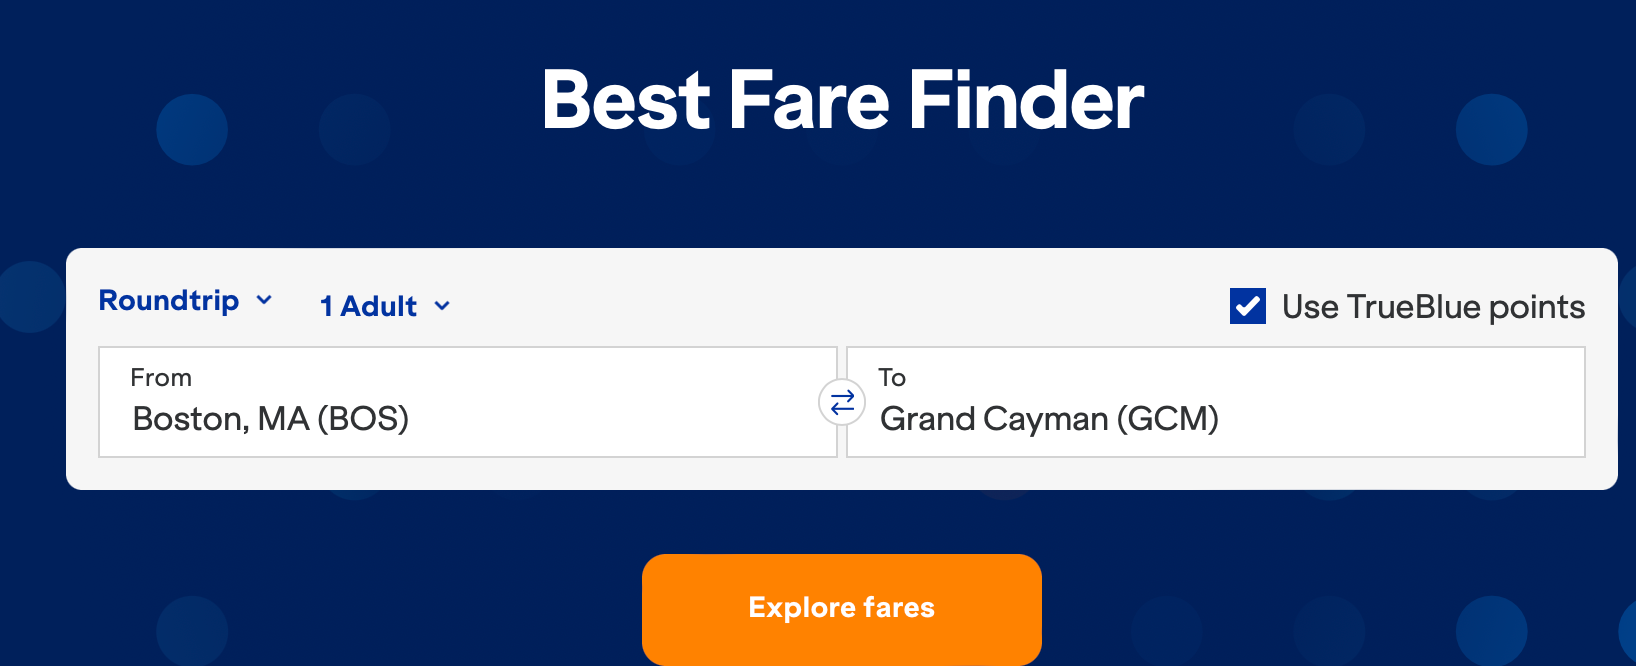The width and height of the screenshot is (1636, 666).
Task: Click the From label above Boston
Action: point(161,378)
